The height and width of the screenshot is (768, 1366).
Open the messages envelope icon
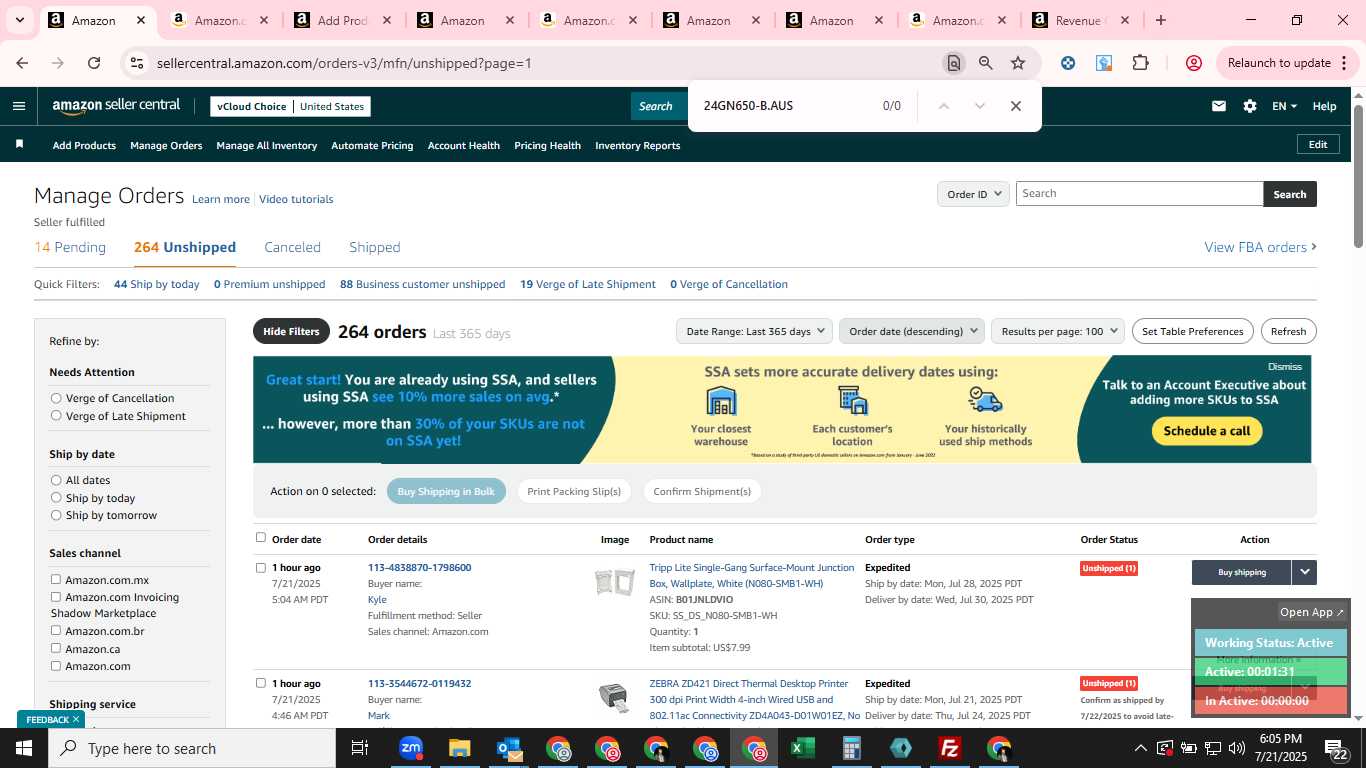pyautogui.click(x=1218, y=106)
